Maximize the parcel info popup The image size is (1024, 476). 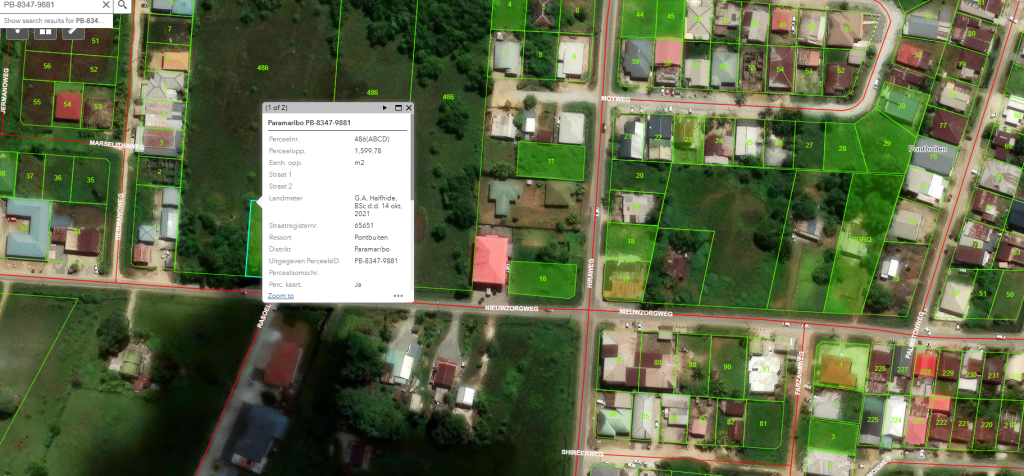397,107
